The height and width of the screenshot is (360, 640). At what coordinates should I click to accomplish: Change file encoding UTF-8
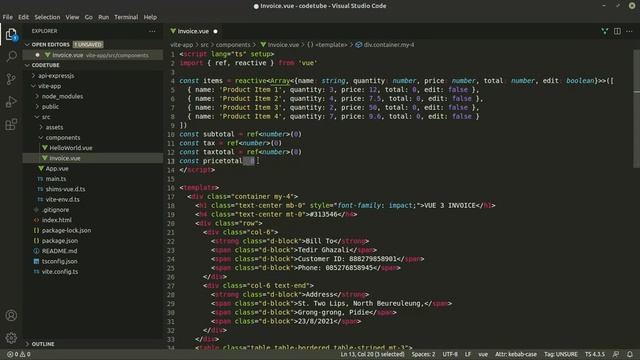pos(450,354)
